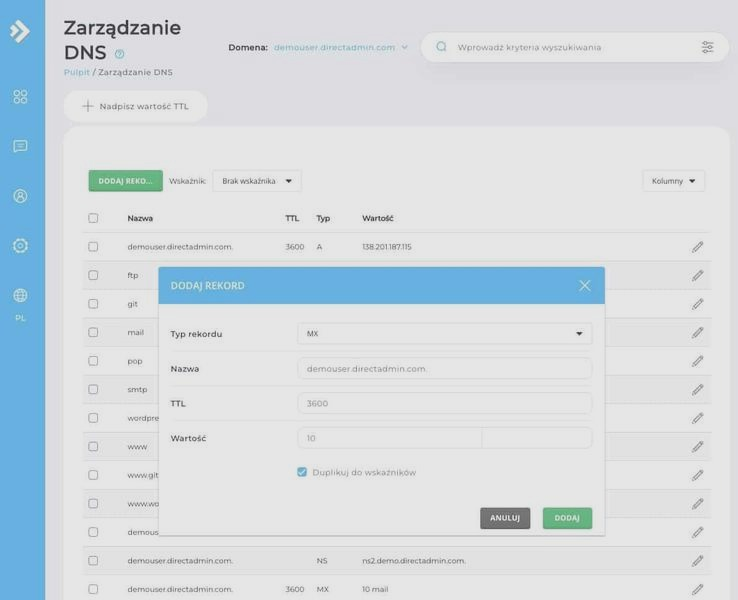Click edit pencil for www.git row
Viewport: 738px width, 600px height.
click(698, 475)
